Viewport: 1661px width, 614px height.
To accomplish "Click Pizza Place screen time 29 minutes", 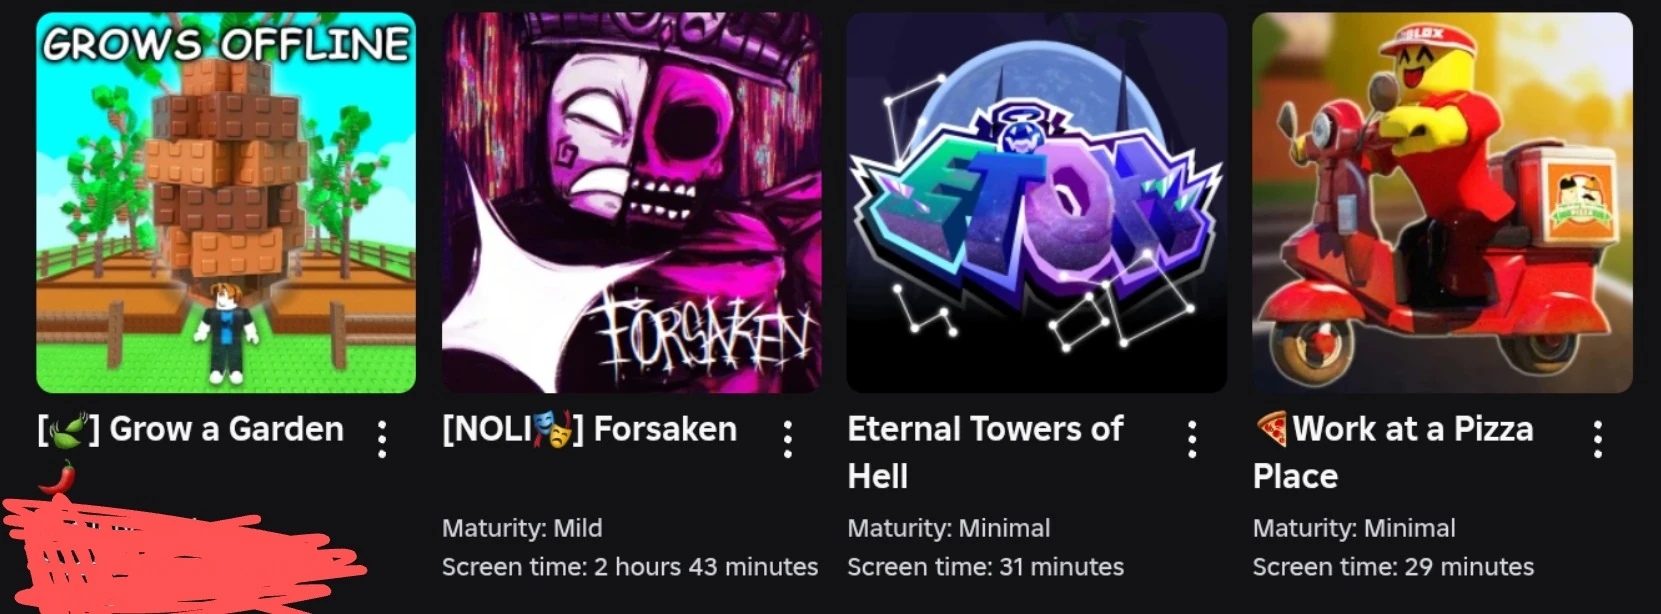I will pos(1393,567).
